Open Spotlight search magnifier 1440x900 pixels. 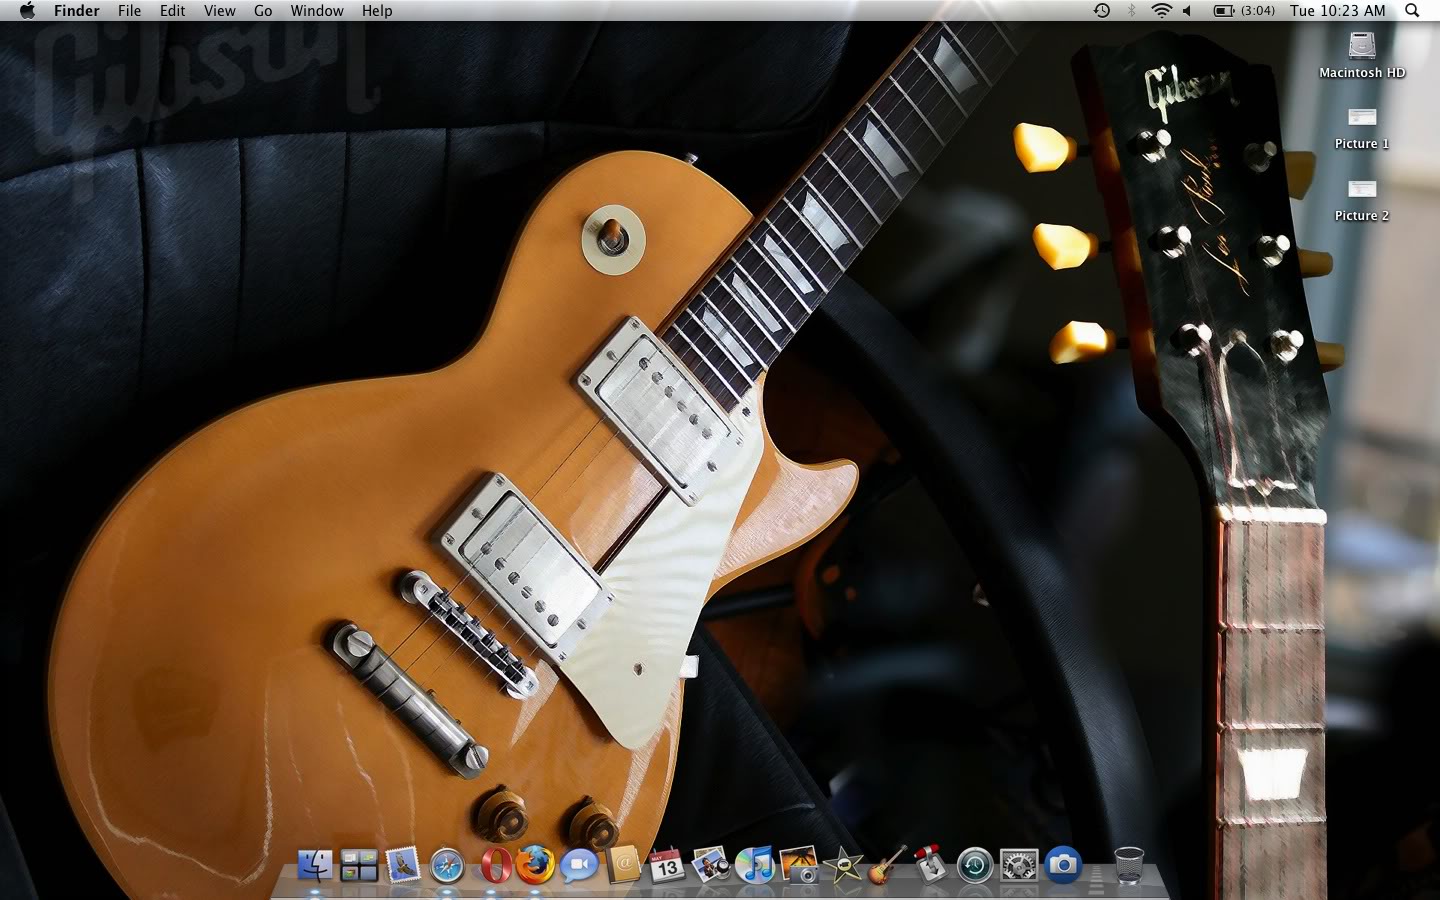pos(1412,10)
